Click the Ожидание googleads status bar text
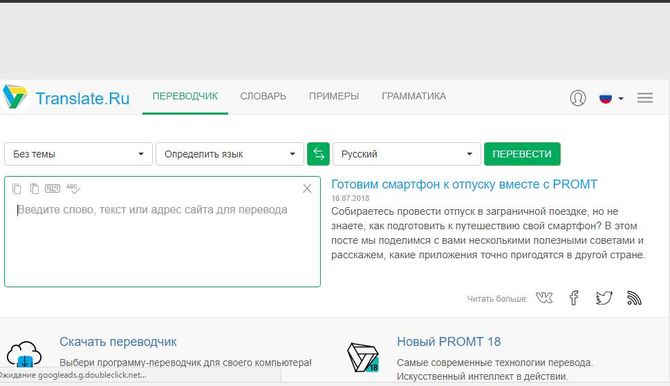Viewport: 670px width, 386px height. click(x=73, y=375)
